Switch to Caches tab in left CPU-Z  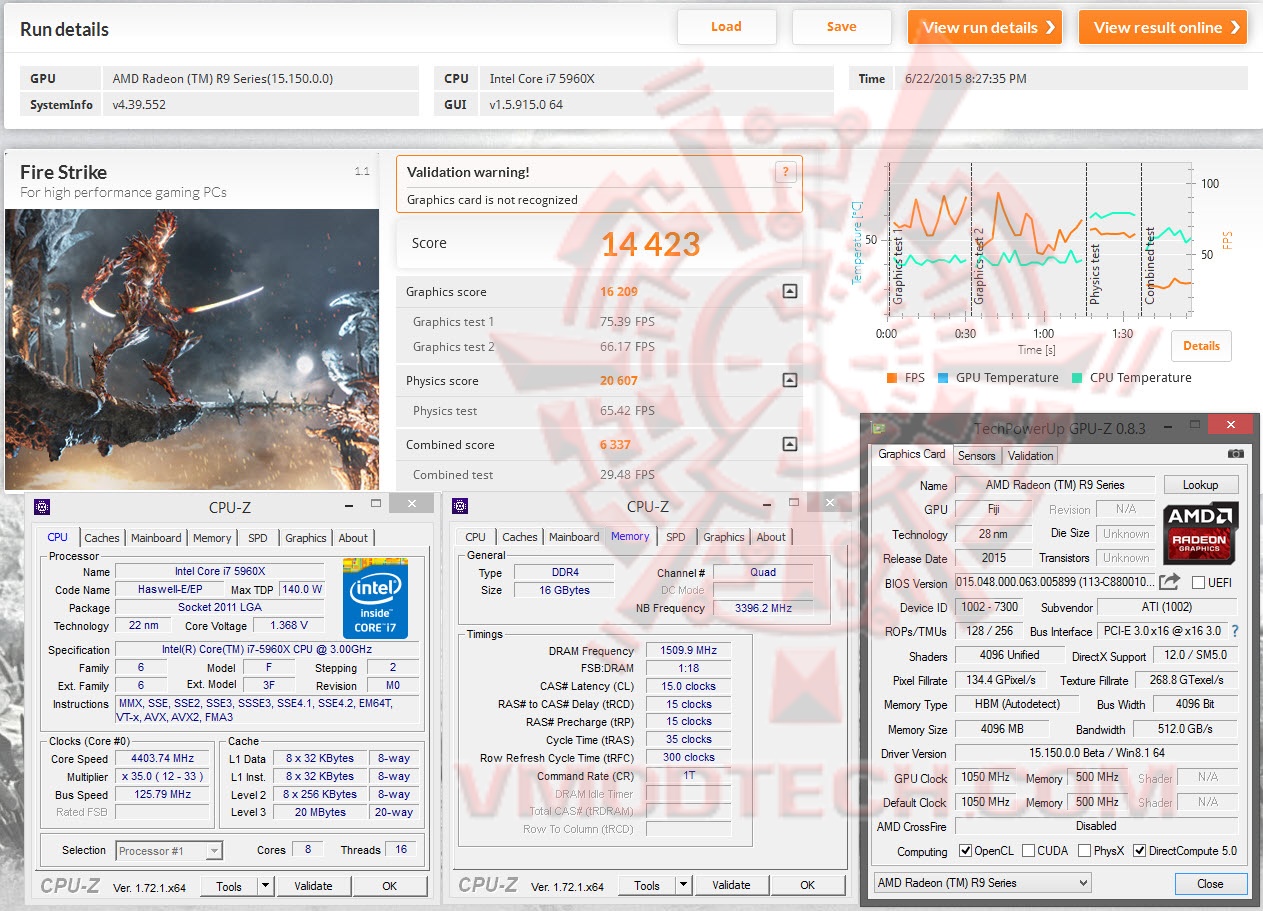pos(102,538)
